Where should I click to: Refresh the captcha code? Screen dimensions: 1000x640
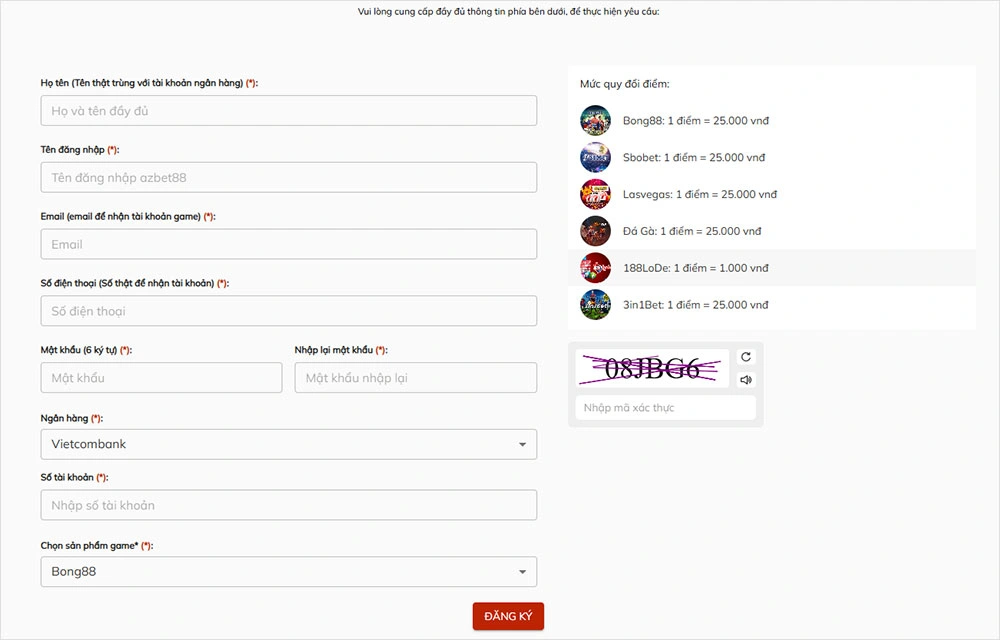click(x=746, y=357)
